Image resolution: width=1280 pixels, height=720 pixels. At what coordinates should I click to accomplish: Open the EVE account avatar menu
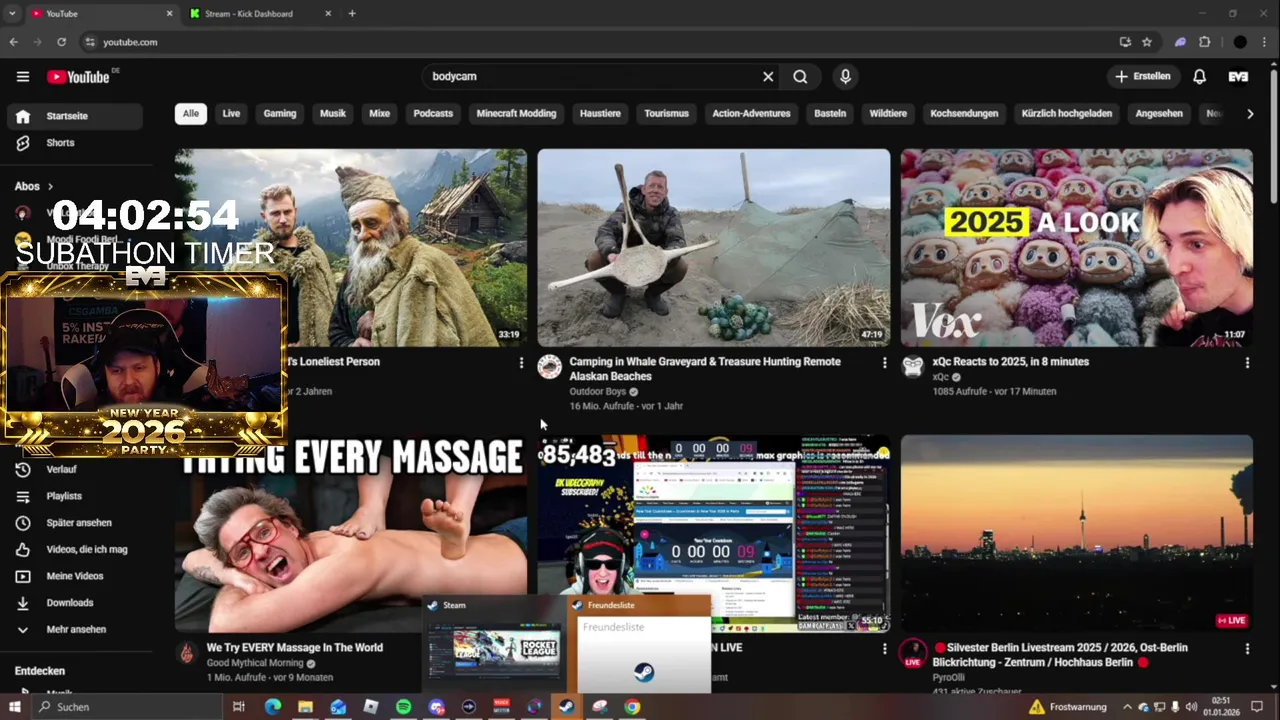click(x=1238, y=76)
